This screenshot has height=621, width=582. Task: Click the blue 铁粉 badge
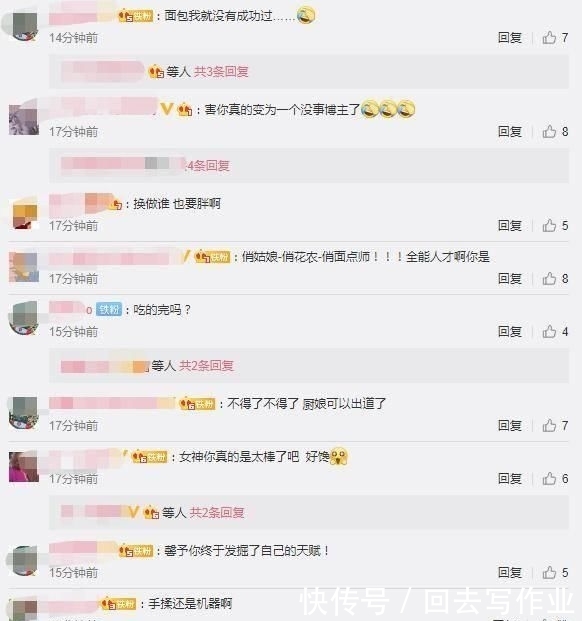click(x=109, y=309)
